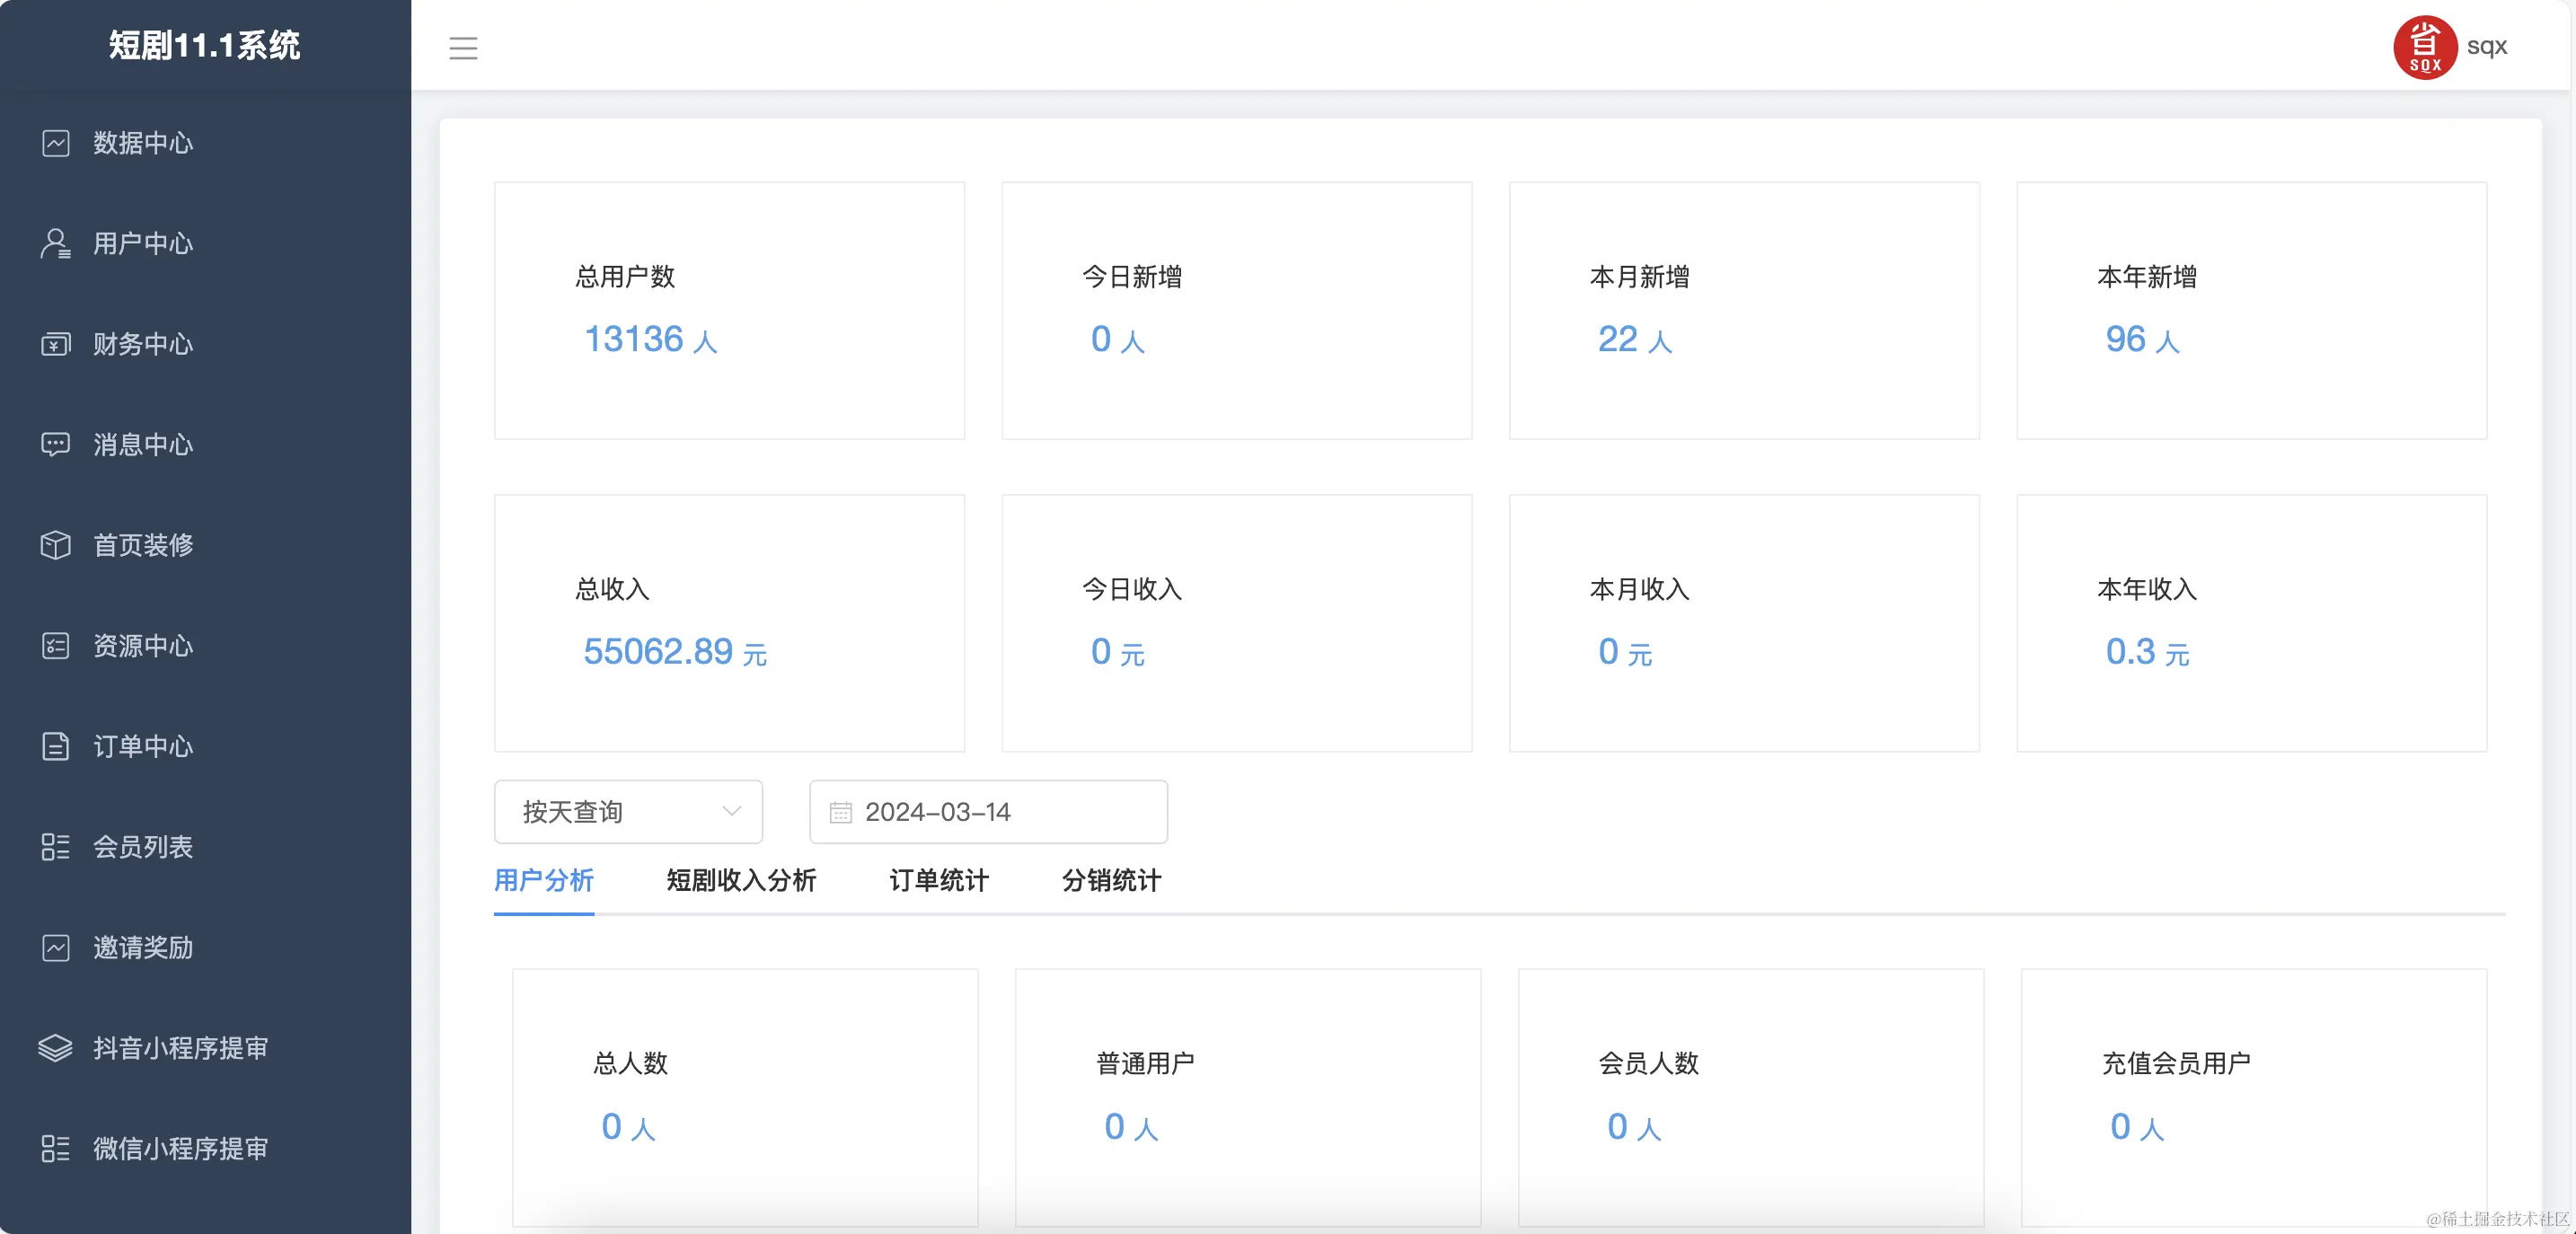Click the 消息中心 message bubble icon
The width and height of the screenshot is (2576, 1234).
[x=56, y=444]
